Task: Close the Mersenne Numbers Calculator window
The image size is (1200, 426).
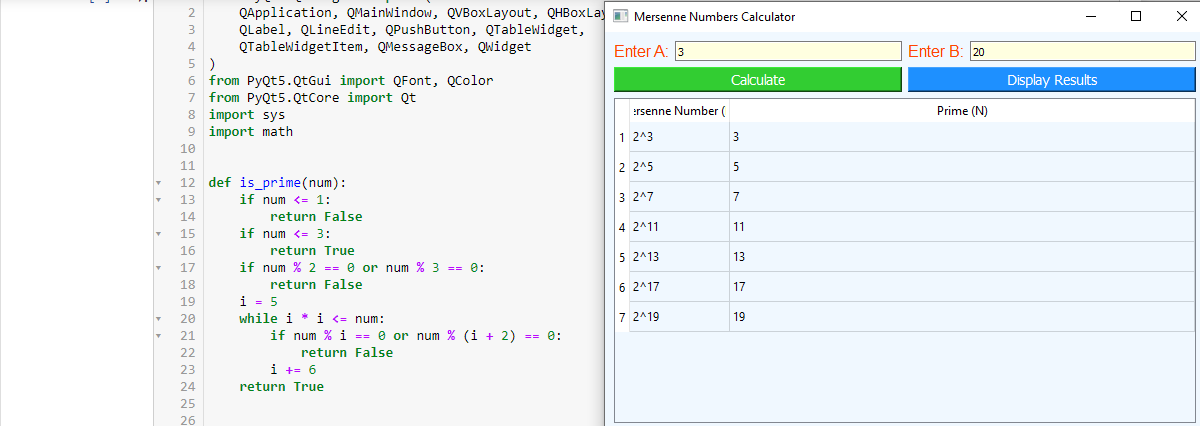Action: click(x=1178, y=16)
